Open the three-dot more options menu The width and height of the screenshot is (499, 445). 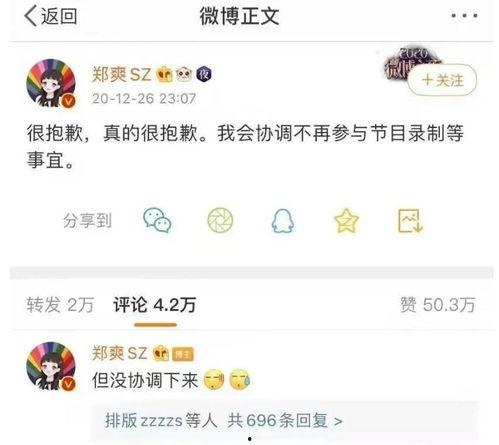click(x=465, y=15)
